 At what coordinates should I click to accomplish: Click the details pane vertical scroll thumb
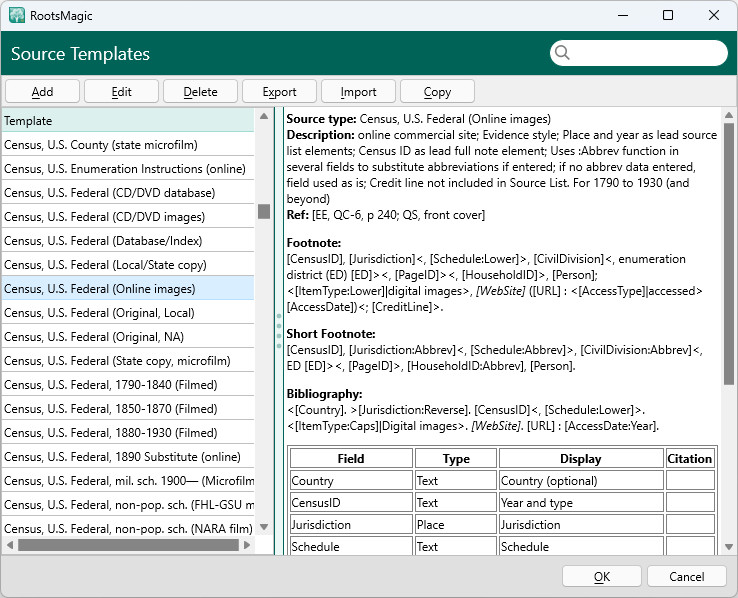click(729, 254)
